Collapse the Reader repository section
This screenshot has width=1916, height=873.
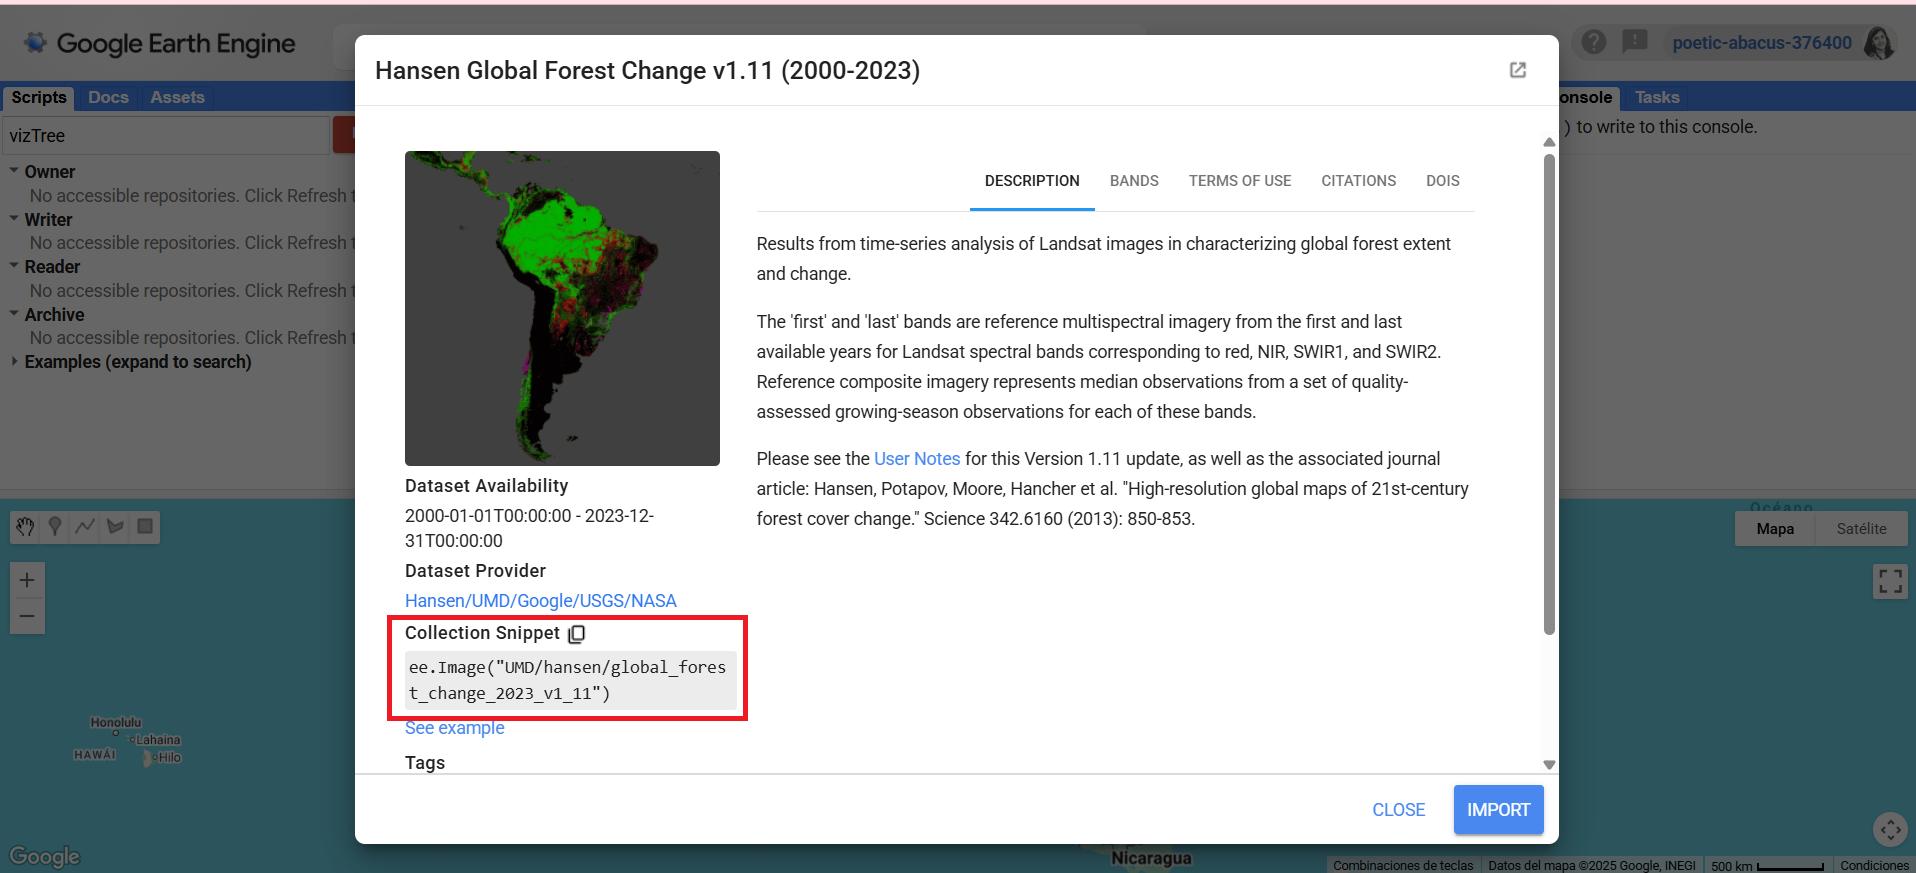(14, 266)
